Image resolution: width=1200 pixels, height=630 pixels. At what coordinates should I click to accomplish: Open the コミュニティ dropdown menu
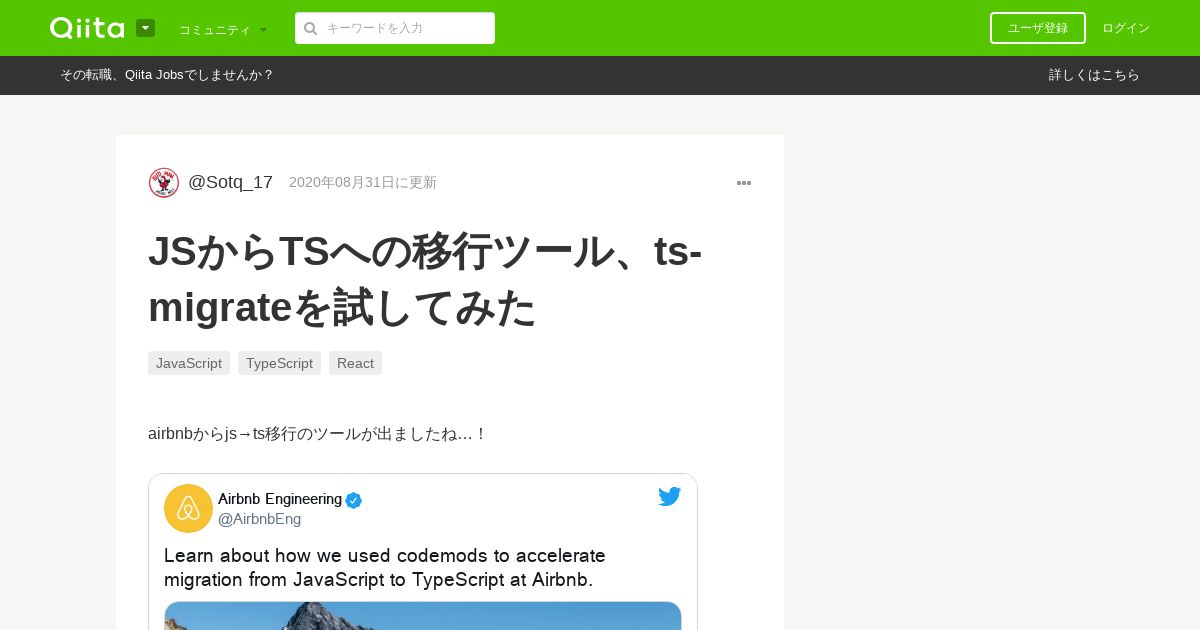[223, 29]
